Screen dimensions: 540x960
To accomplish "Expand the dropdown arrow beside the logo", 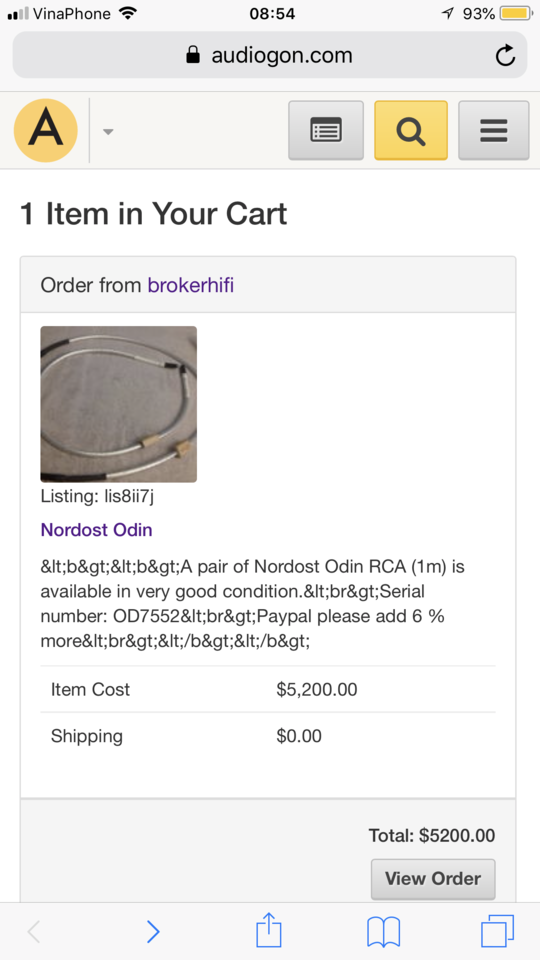I will [108, 132].
